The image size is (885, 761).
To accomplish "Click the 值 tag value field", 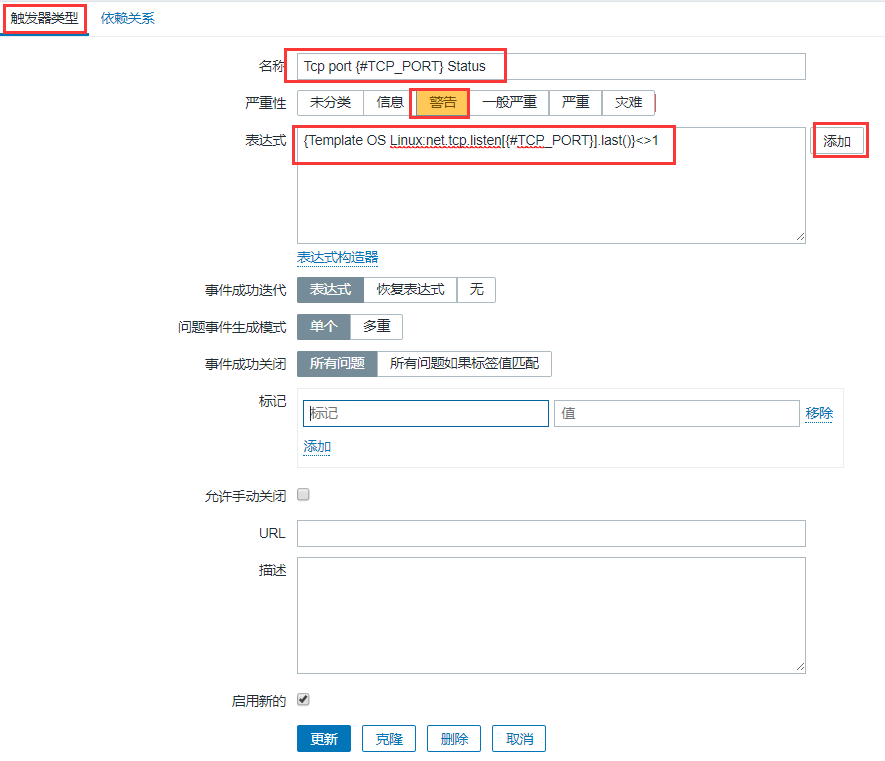I will 677,413.
